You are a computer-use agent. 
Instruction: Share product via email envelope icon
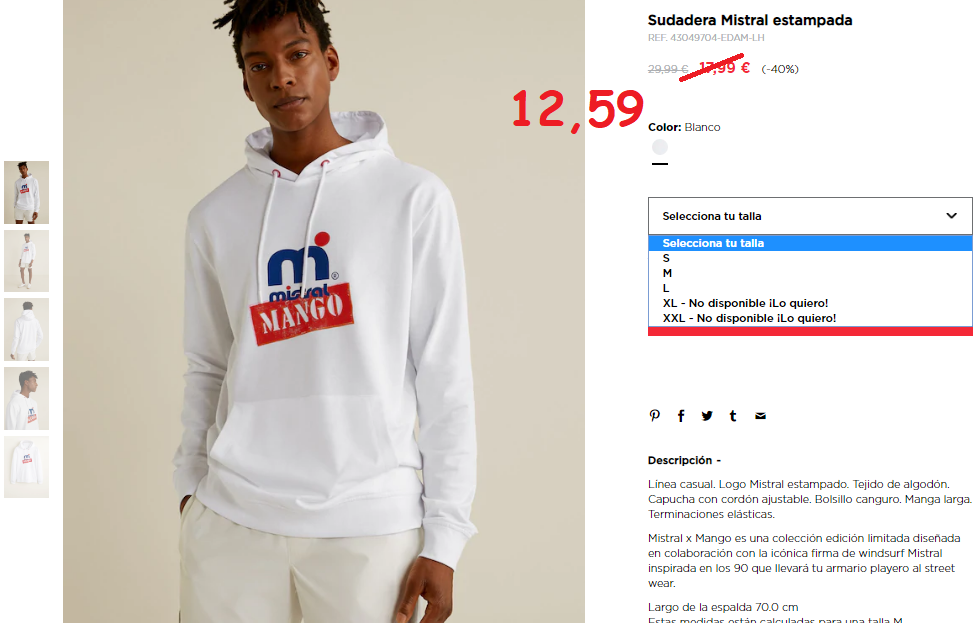coord(760,416)
